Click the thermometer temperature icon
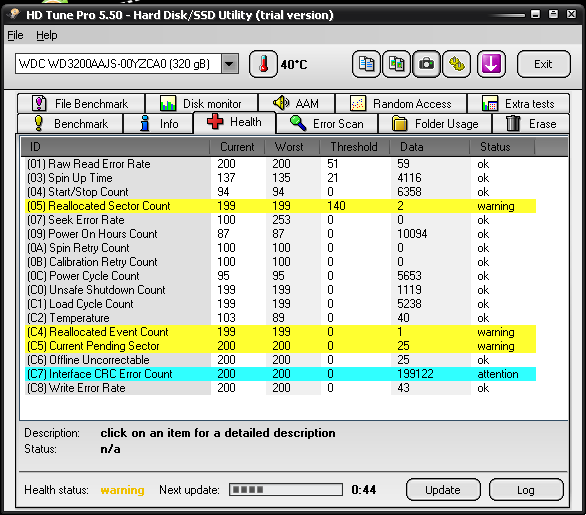 (x=263, y=64)
